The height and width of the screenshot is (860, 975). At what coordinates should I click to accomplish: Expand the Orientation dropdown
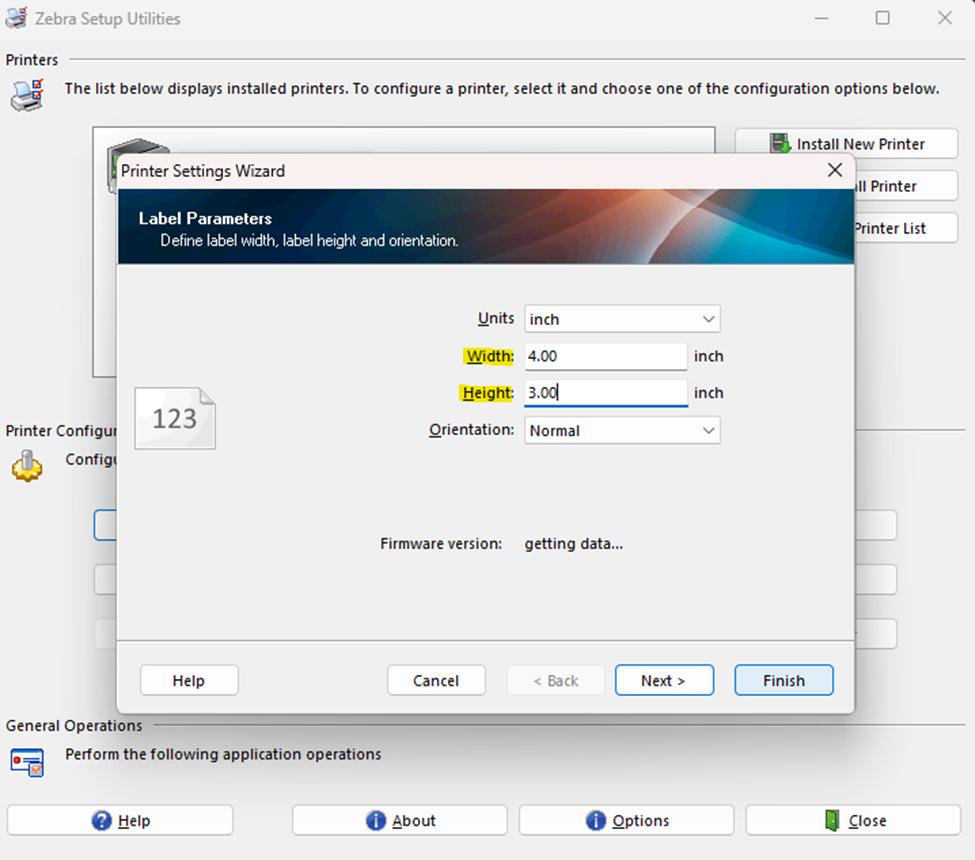point(622,431)
